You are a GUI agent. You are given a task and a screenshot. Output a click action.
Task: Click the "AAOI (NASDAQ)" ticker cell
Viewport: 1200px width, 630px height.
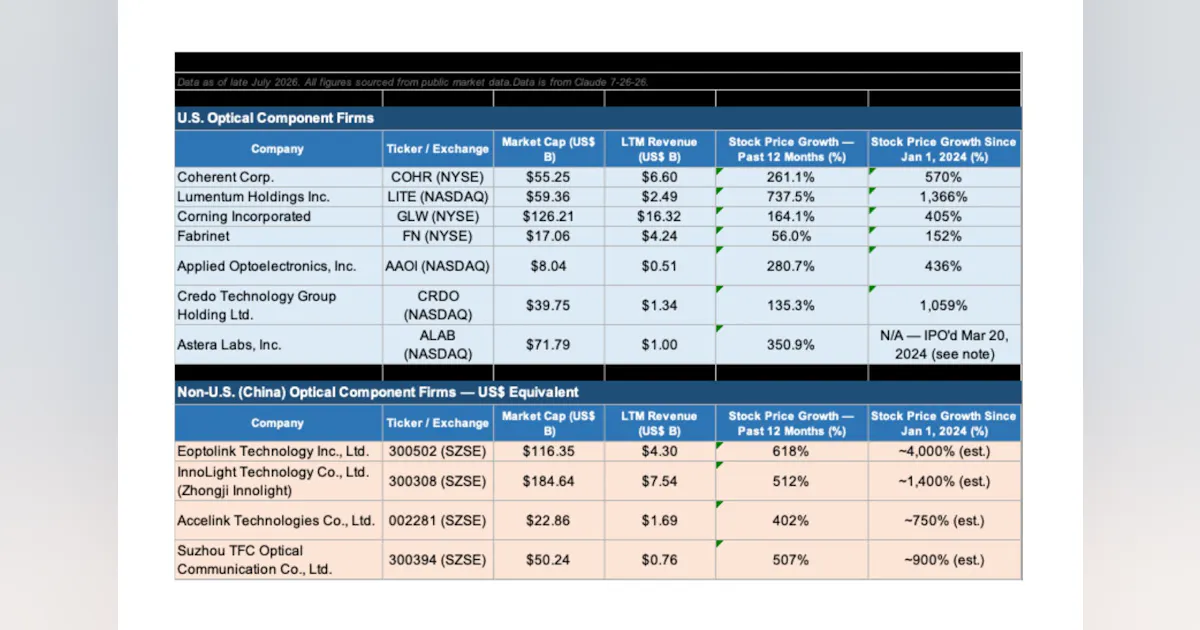tap(438, 266)
